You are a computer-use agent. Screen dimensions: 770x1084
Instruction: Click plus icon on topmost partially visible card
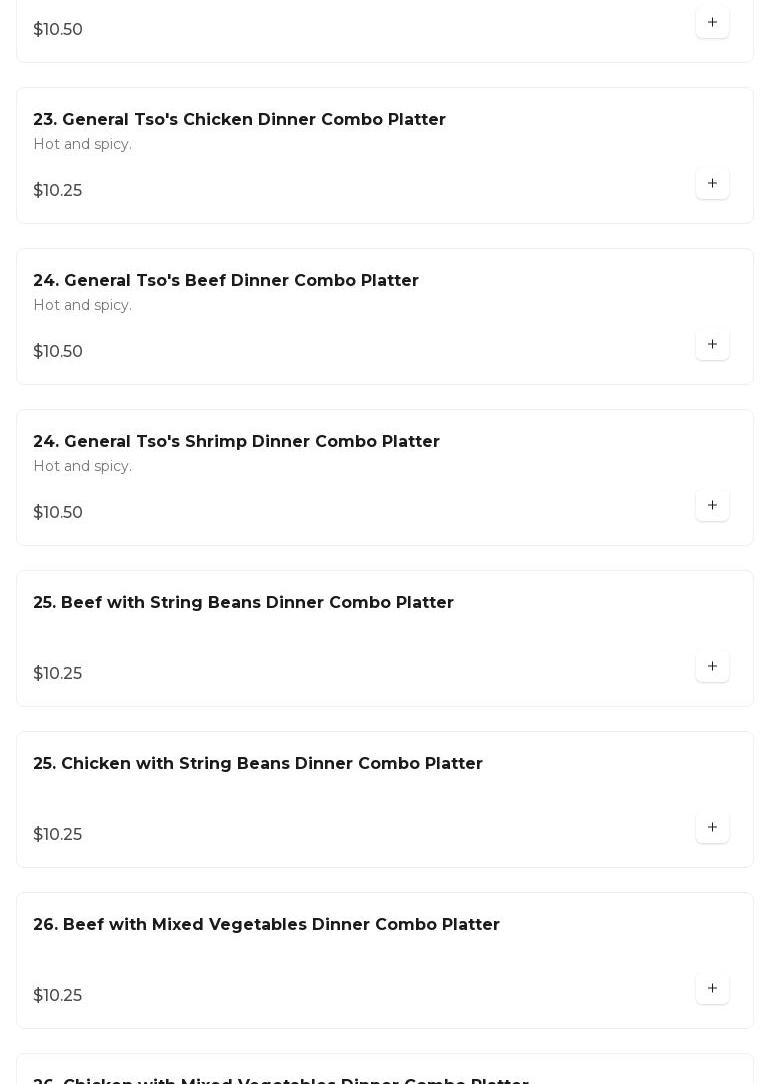coord(712,22)
